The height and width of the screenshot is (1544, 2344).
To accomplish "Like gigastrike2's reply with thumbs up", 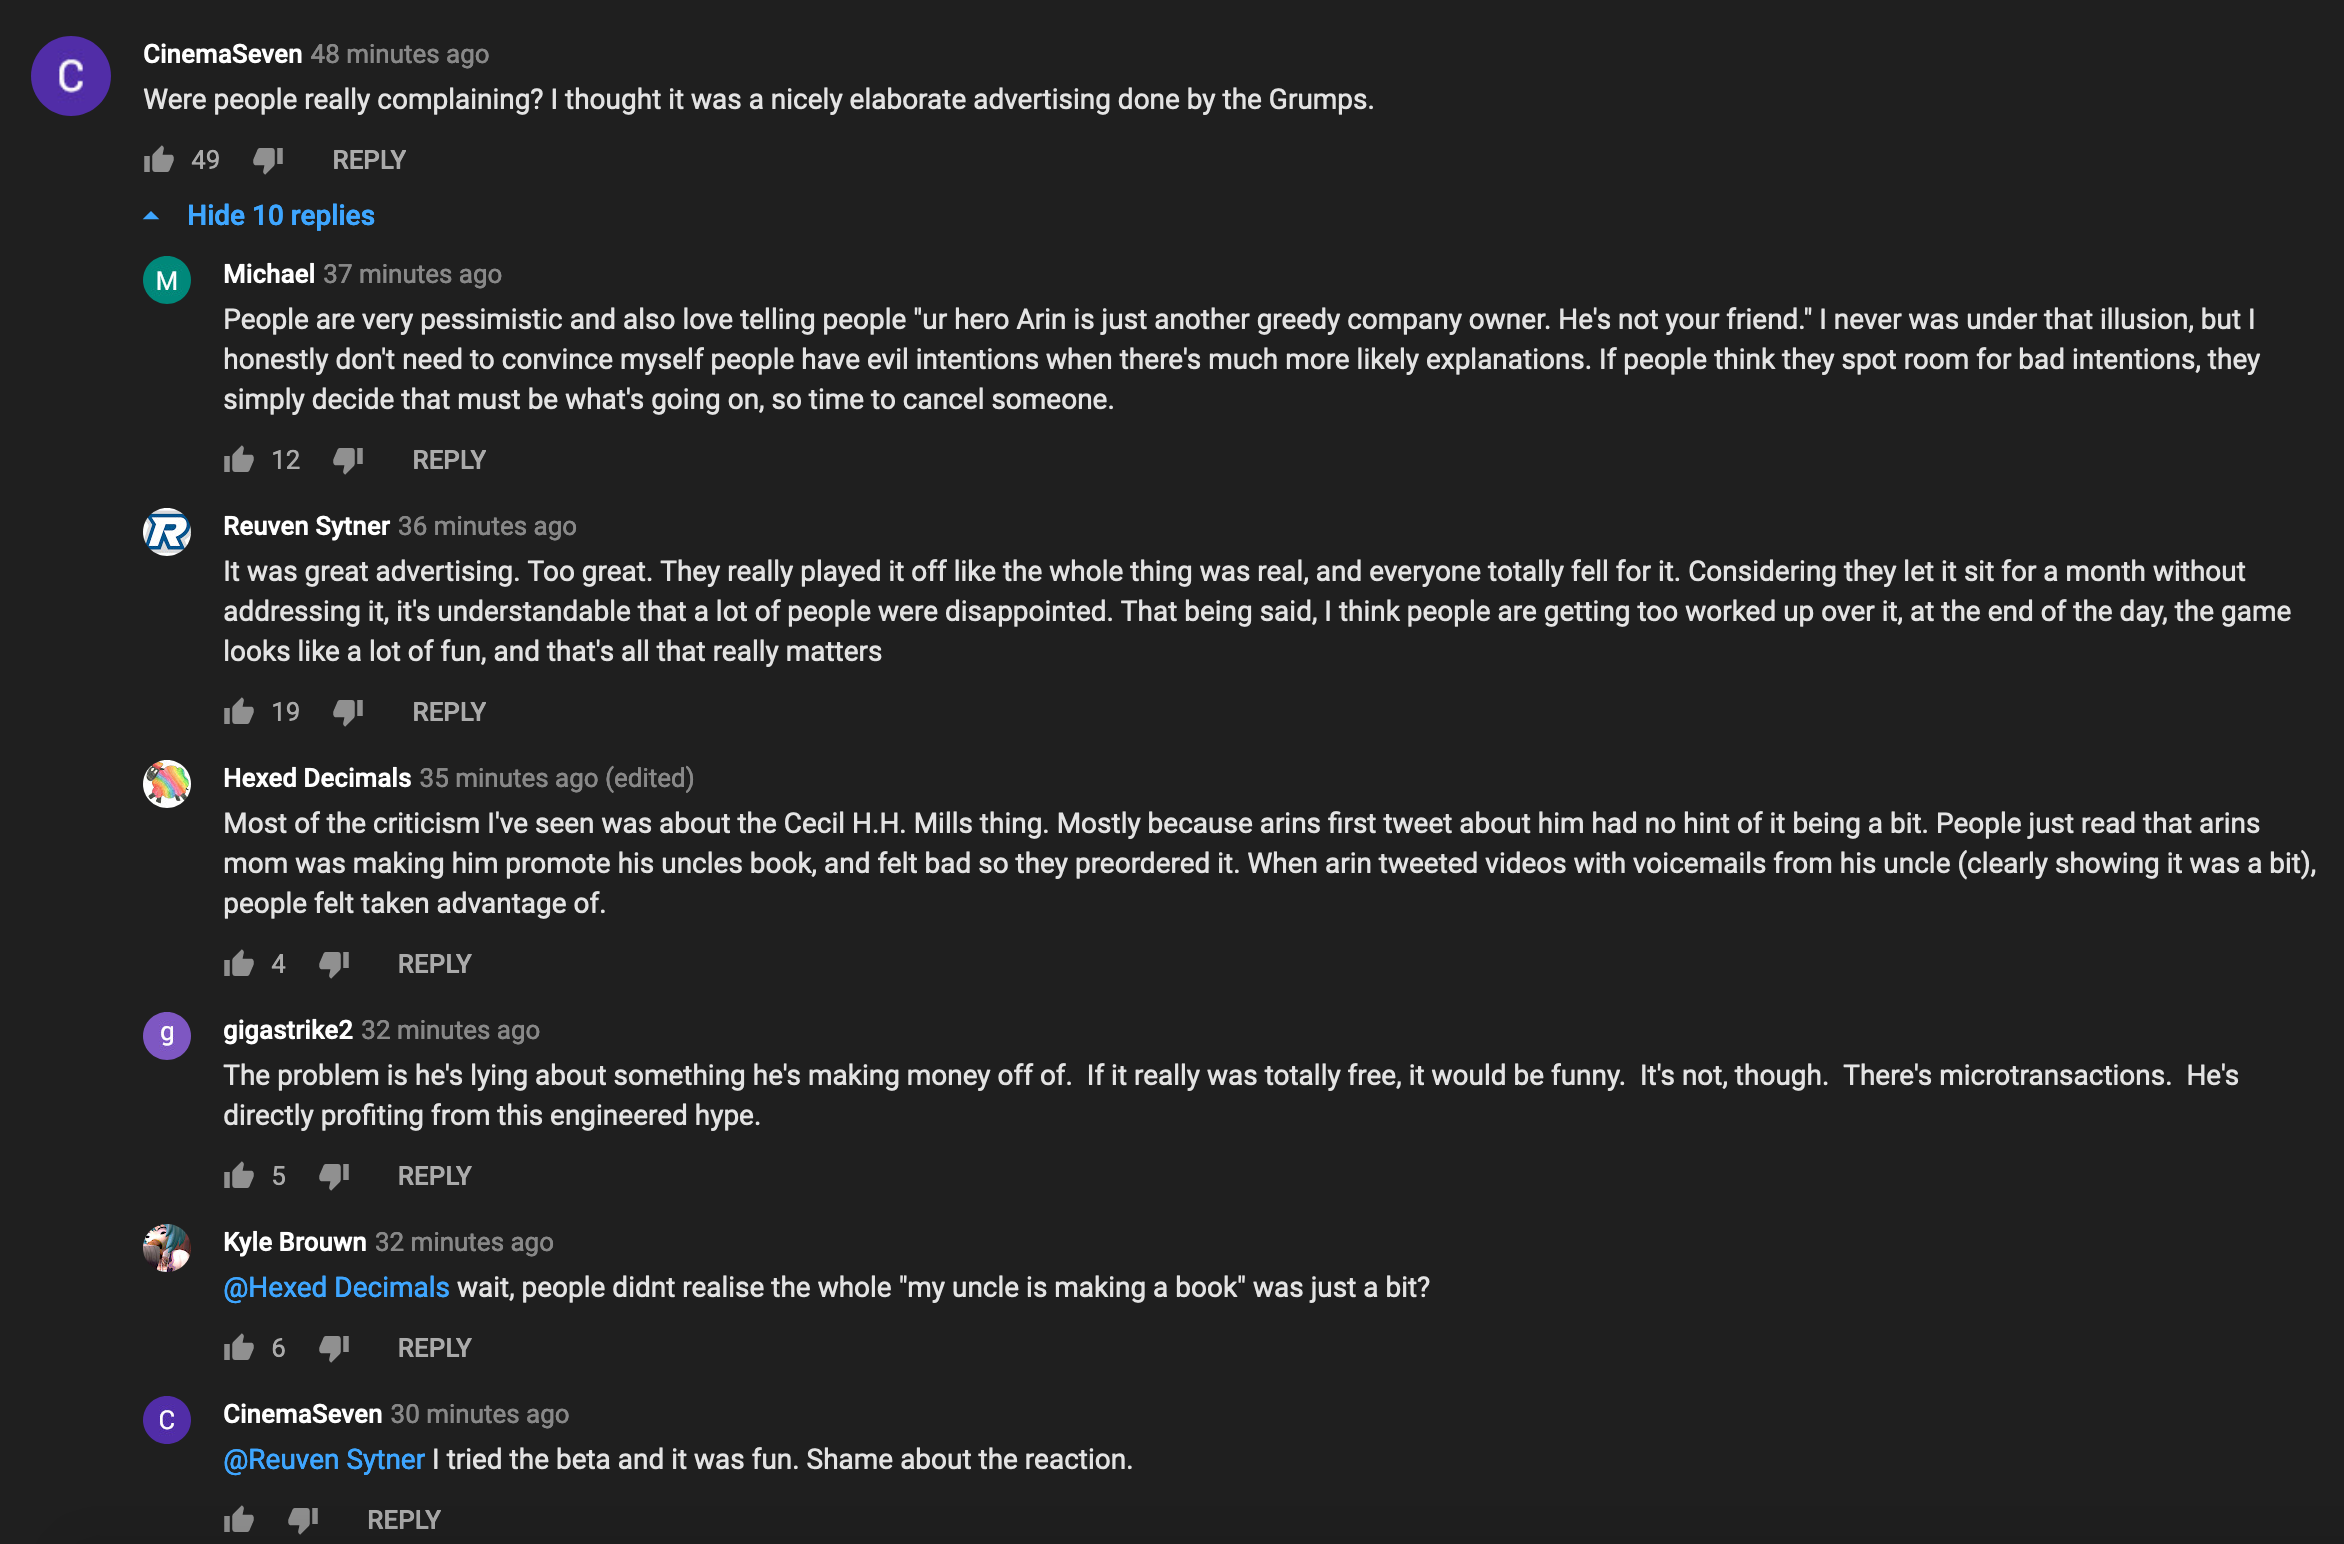I will click(x=239, y=1176).
